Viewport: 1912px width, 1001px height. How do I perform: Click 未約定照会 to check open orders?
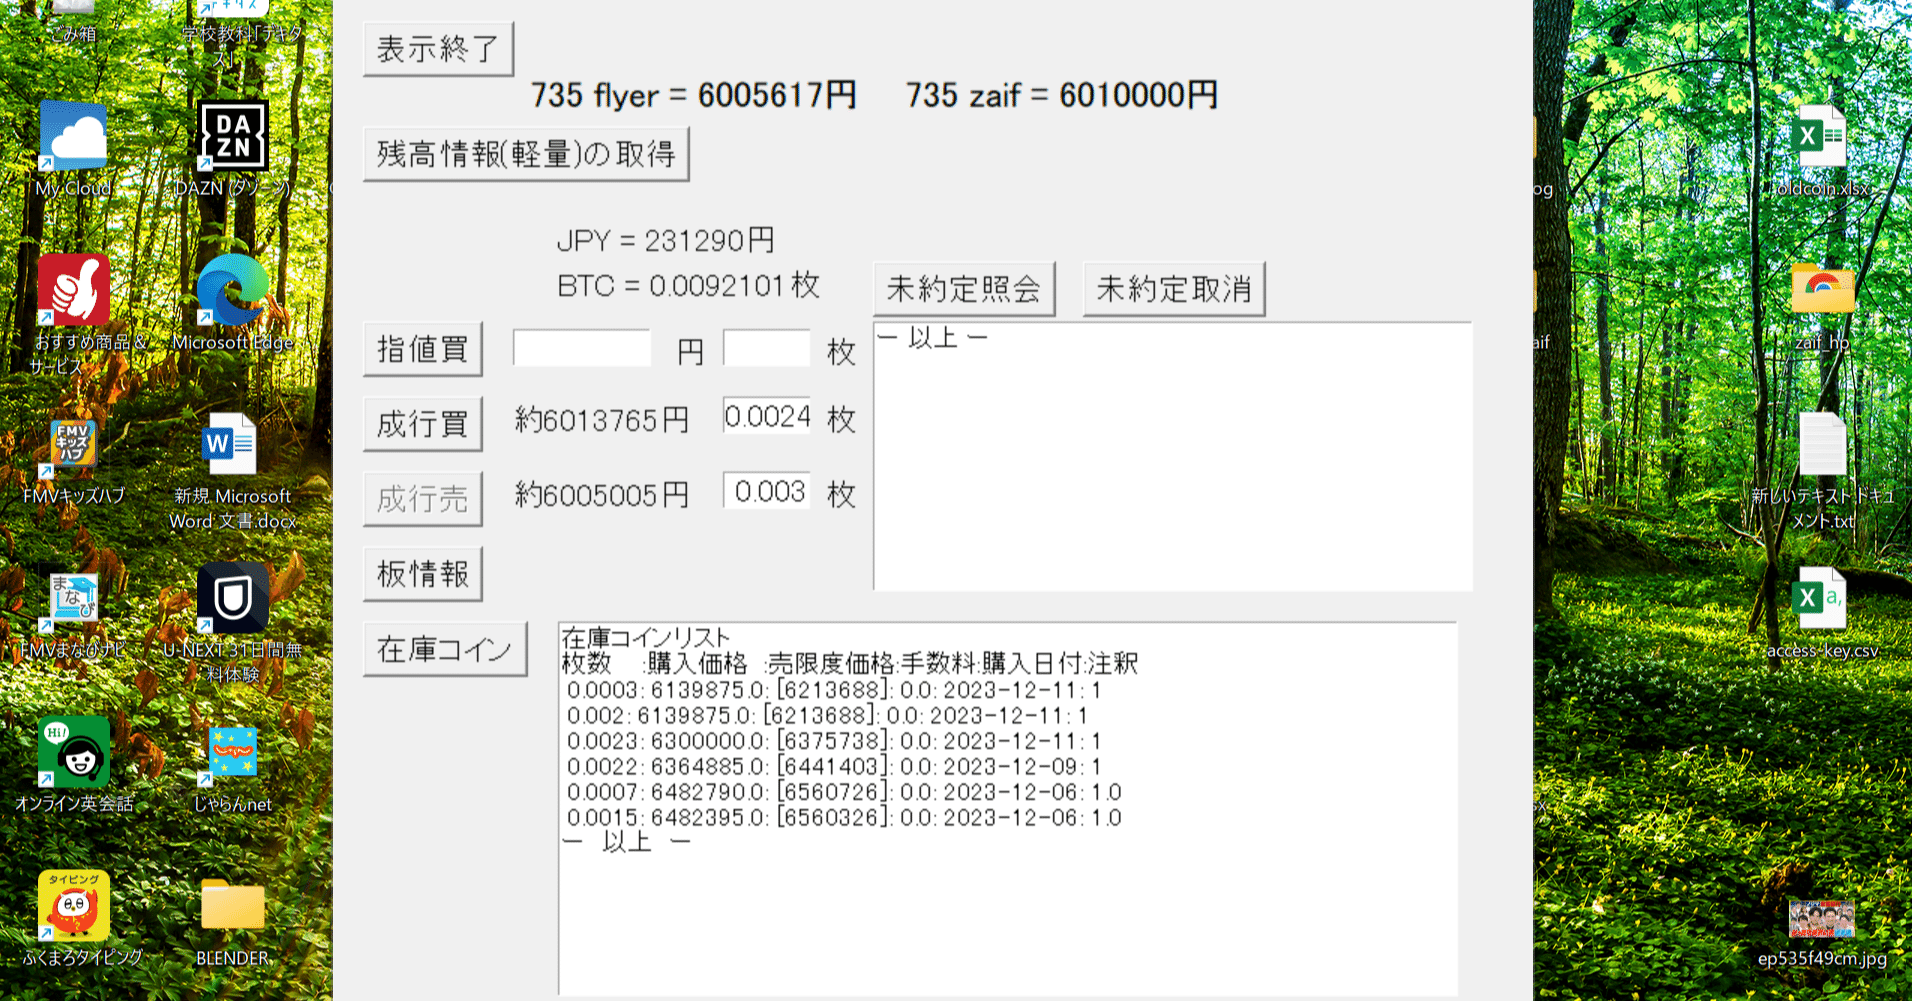click(964, 288)
